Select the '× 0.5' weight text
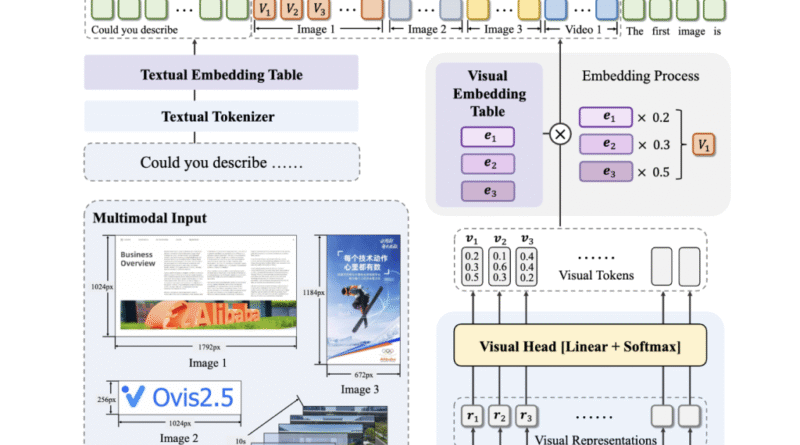 (654, 172)
